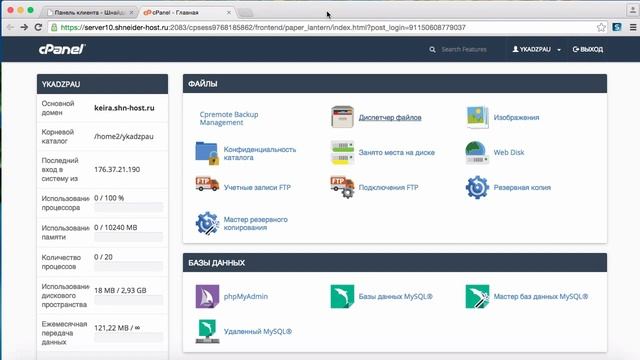640x360 pixels.
Task: Select the /home2/ykadzpau root path text
Action: click(x=124, y=137)
